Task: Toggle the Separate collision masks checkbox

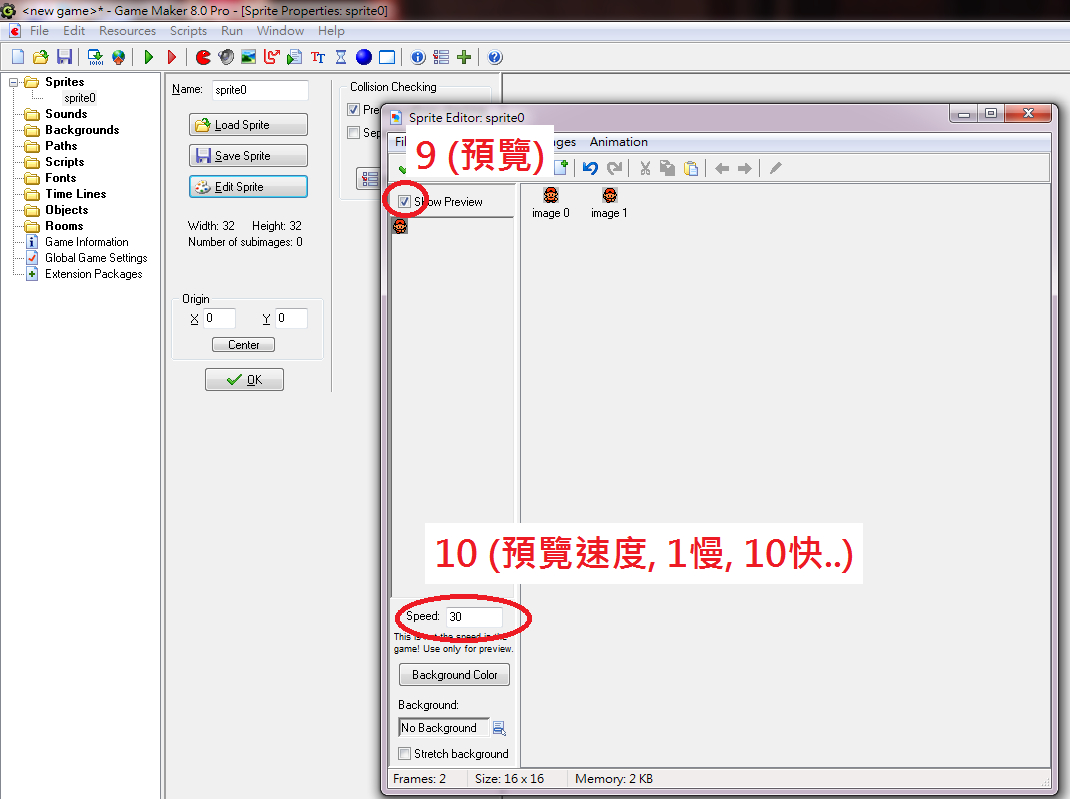Action: [x=353, y=132]
